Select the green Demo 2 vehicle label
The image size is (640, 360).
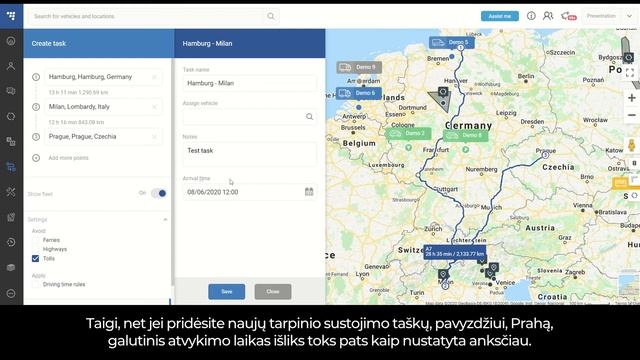tap(408, 133)
